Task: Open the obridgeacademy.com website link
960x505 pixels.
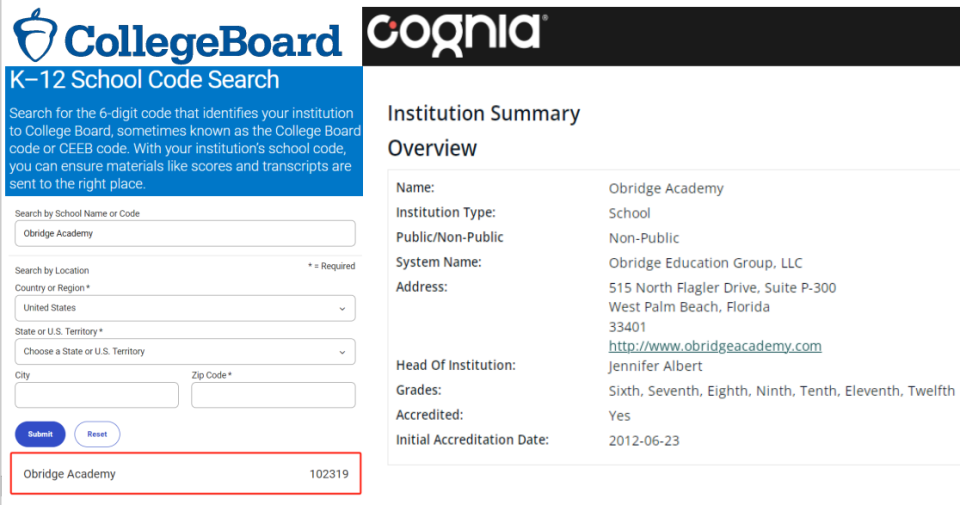Action: [x=714, y=346]
